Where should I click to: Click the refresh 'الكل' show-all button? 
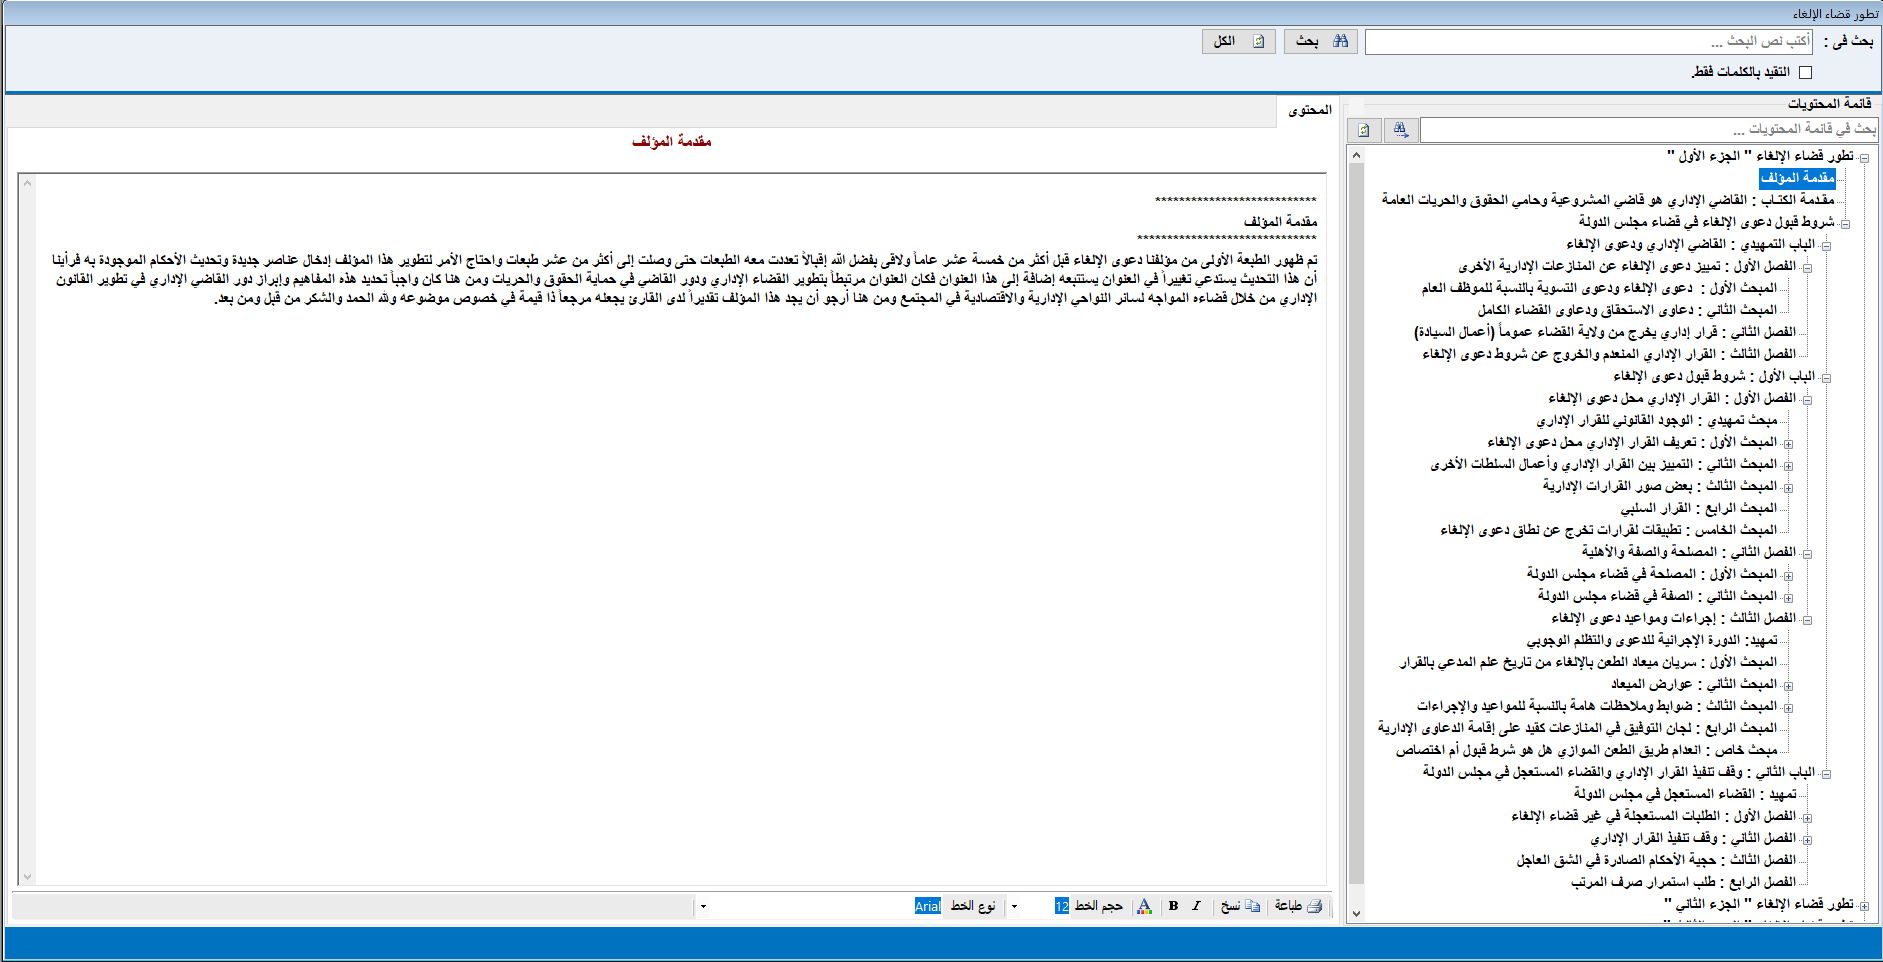click(x=1238, y=41)
